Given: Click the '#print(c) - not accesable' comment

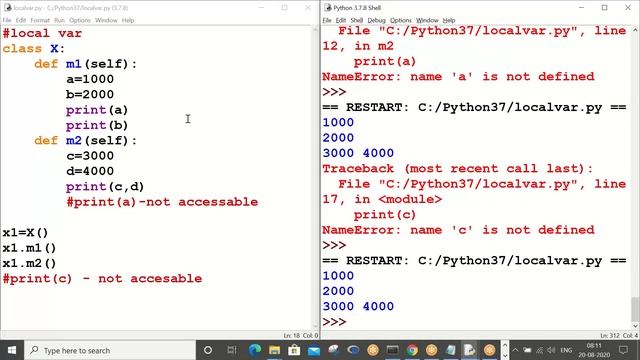Looking at the screenshot, I should [102, 278].
